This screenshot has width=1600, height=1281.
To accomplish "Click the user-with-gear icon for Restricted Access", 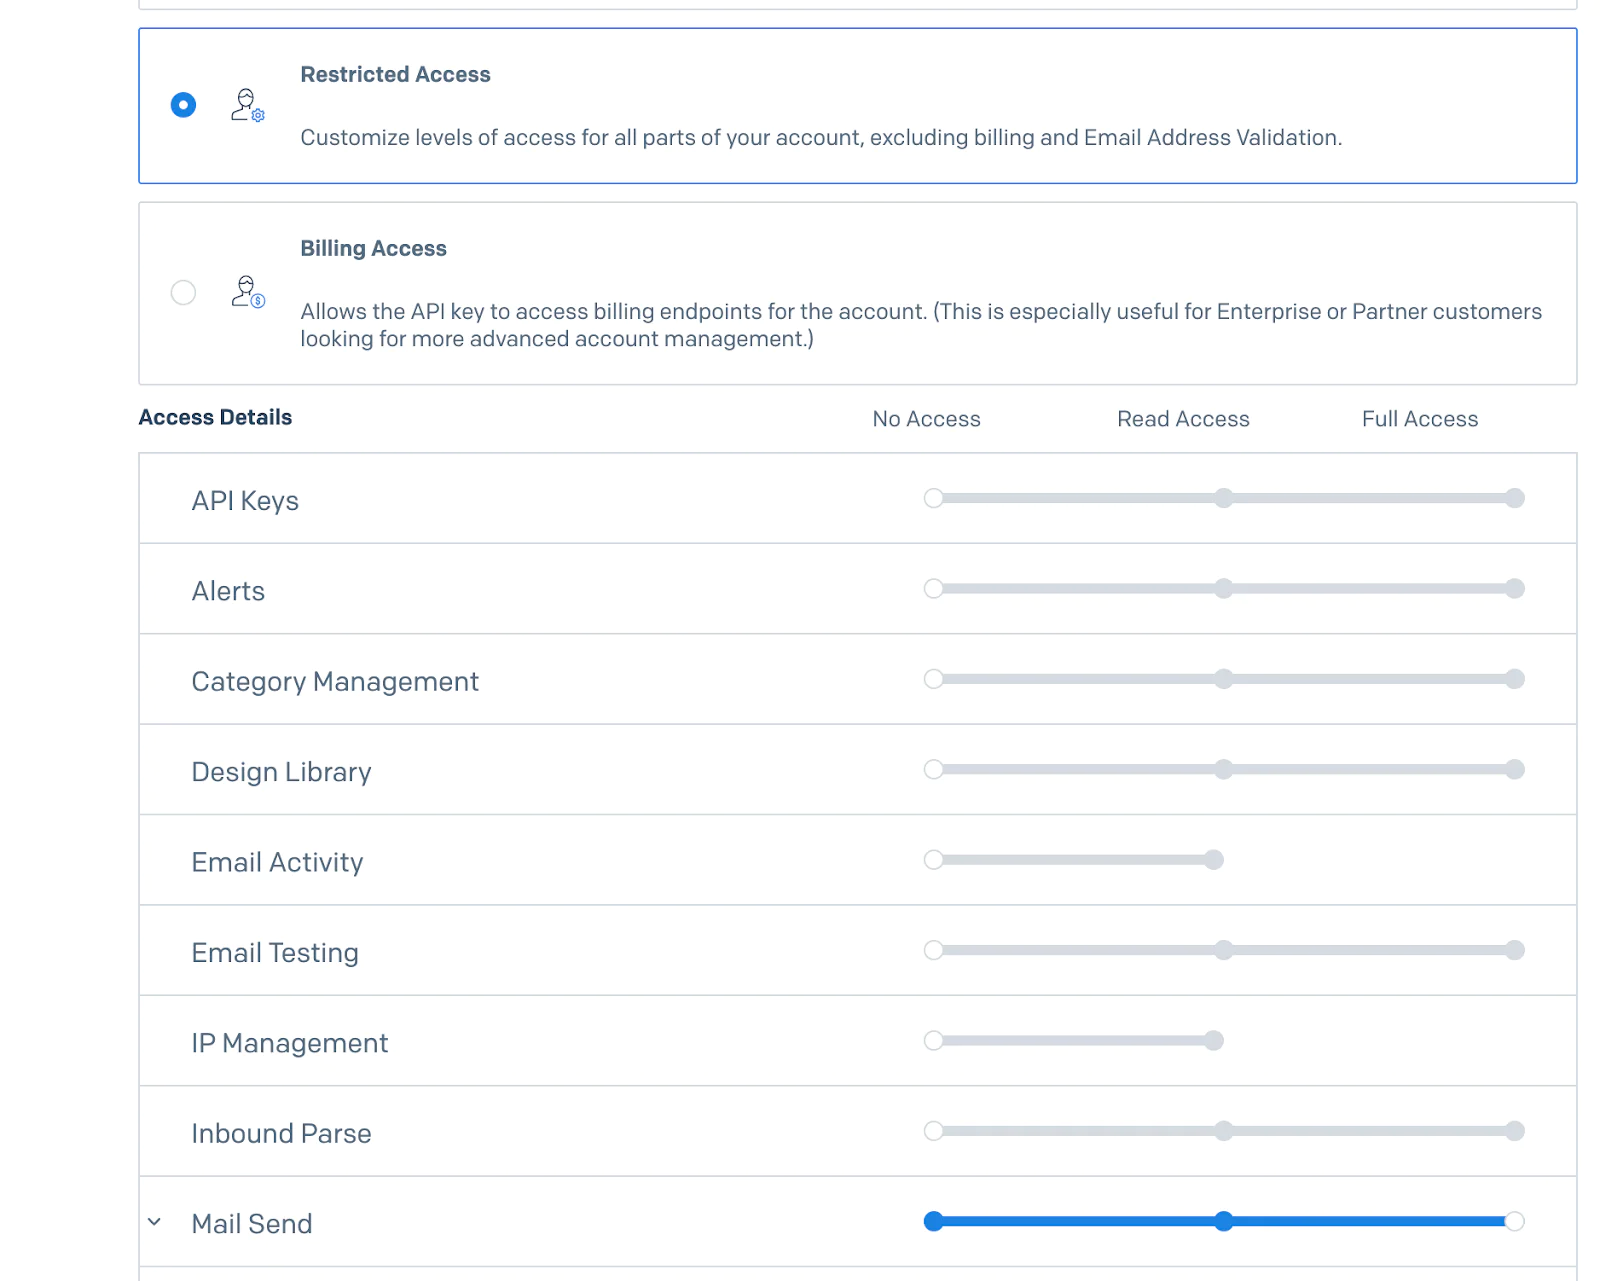I will click(x=246, y=106).
